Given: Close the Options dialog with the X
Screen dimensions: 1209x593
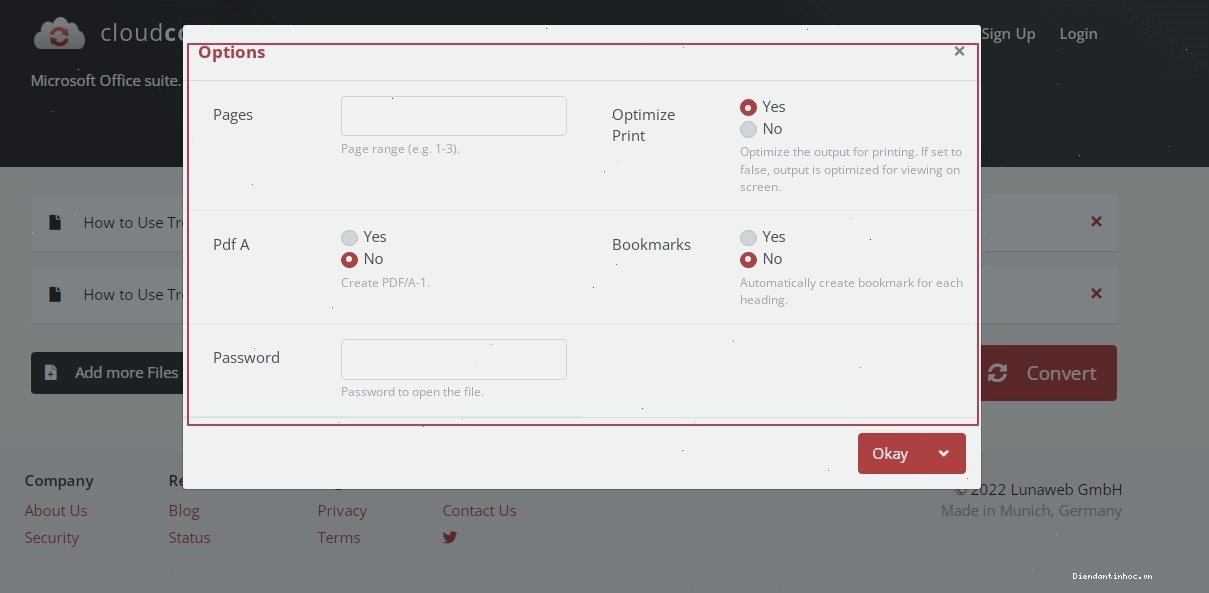Looking at the screenshot, I should (x=959, y=51).
